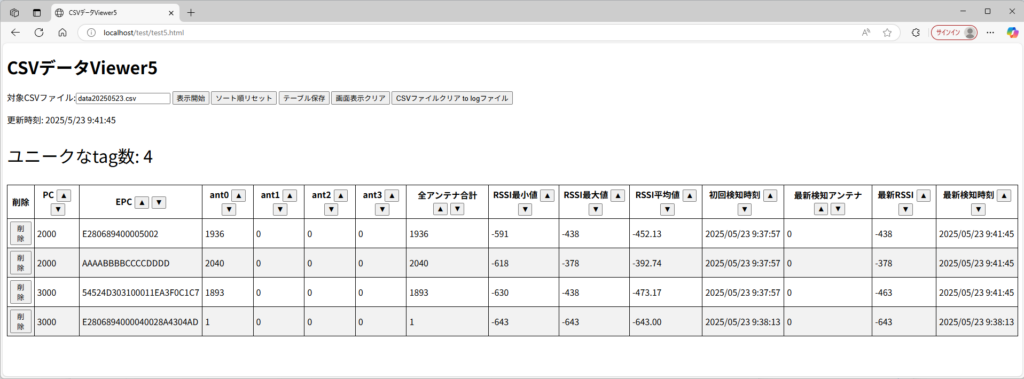
Task: Sort ant0 column descending
Action: (x=228, y=210)
